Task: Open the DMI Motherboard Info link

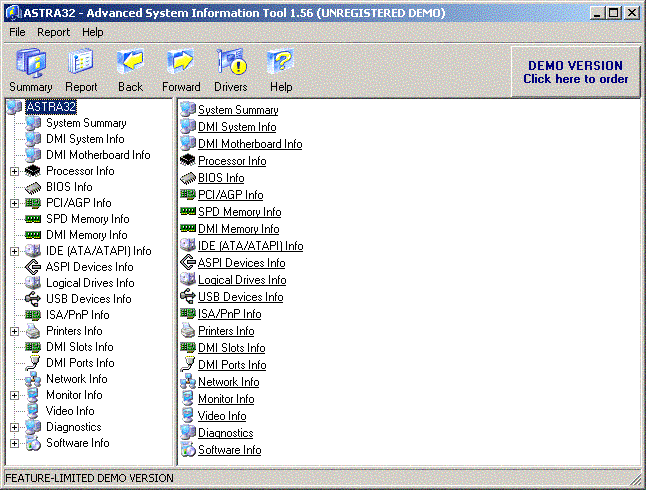Action: [250, 144]
